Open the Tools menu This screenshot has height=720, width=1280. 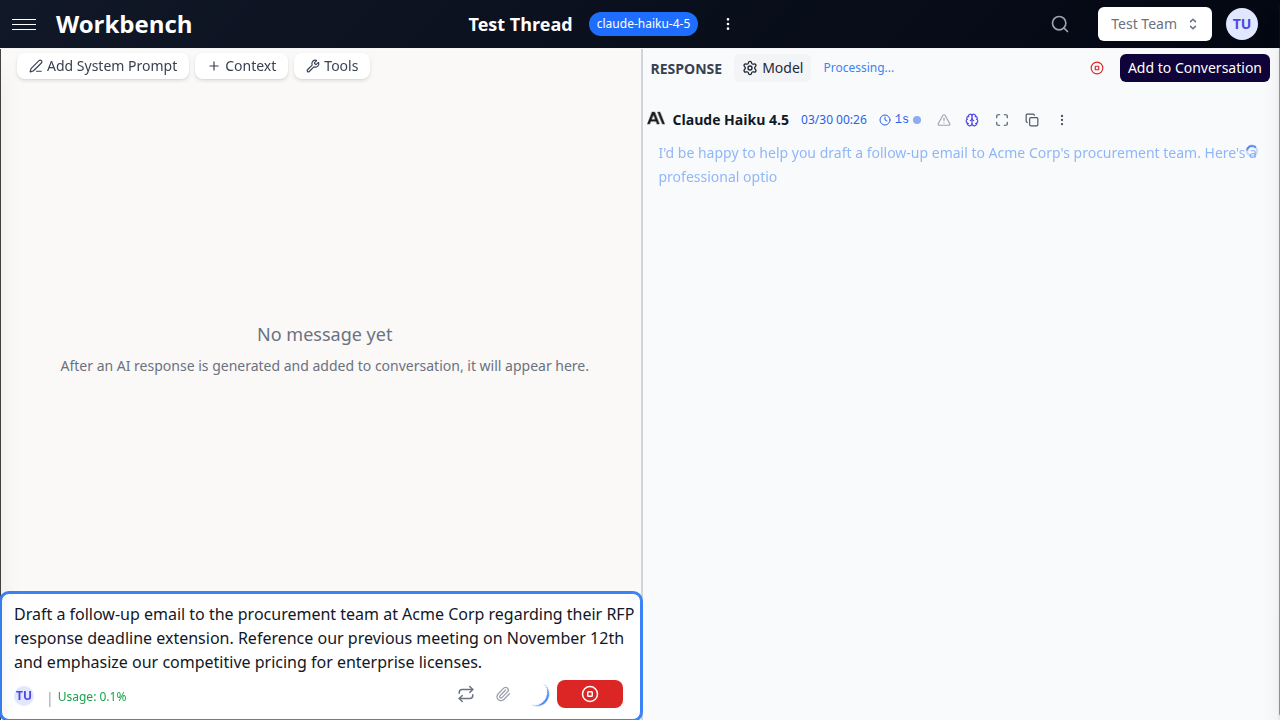point(332,66)
